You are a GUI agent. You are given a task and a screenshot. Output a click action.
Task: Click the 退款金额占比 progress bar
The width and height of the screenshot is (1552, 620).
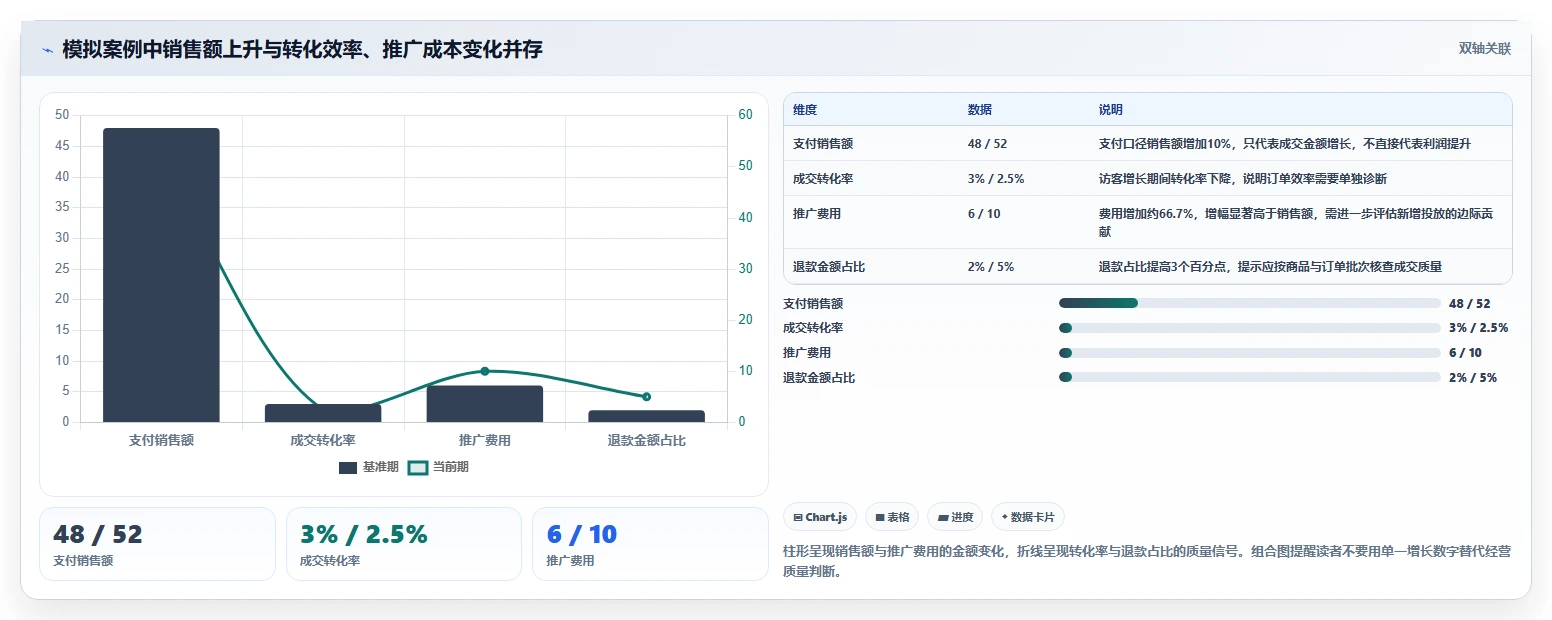(x=1249, y=377)
